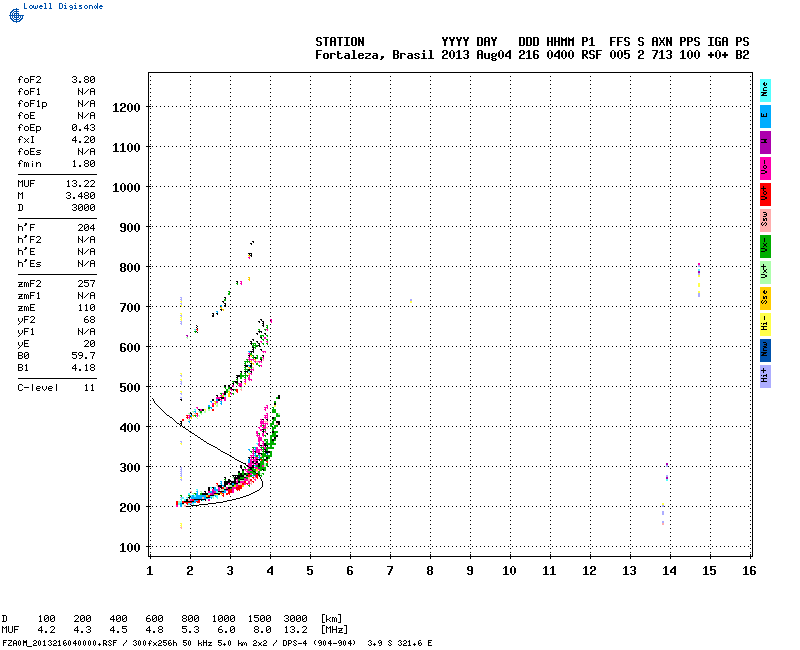The height and width of the screenshot is (650, 800).
Task: Select the light green Vx+ legend swatch
Action: pyautogui.click(x=765, y=272)
